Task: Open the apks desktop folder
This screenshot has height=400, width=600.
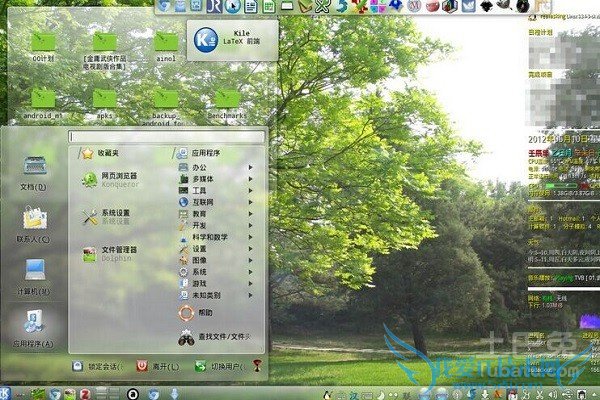Action: coord(104,104)
